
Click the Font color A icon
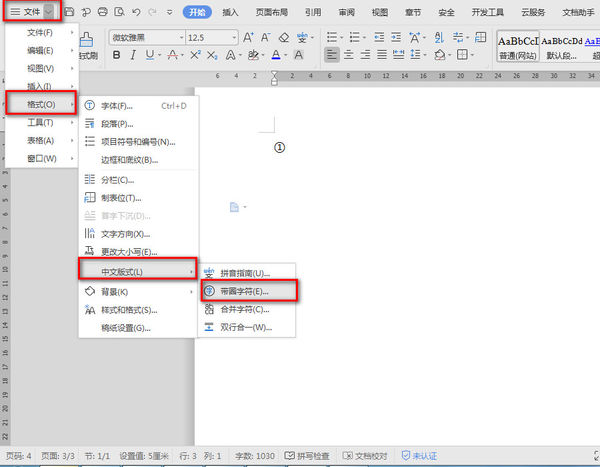276,55
